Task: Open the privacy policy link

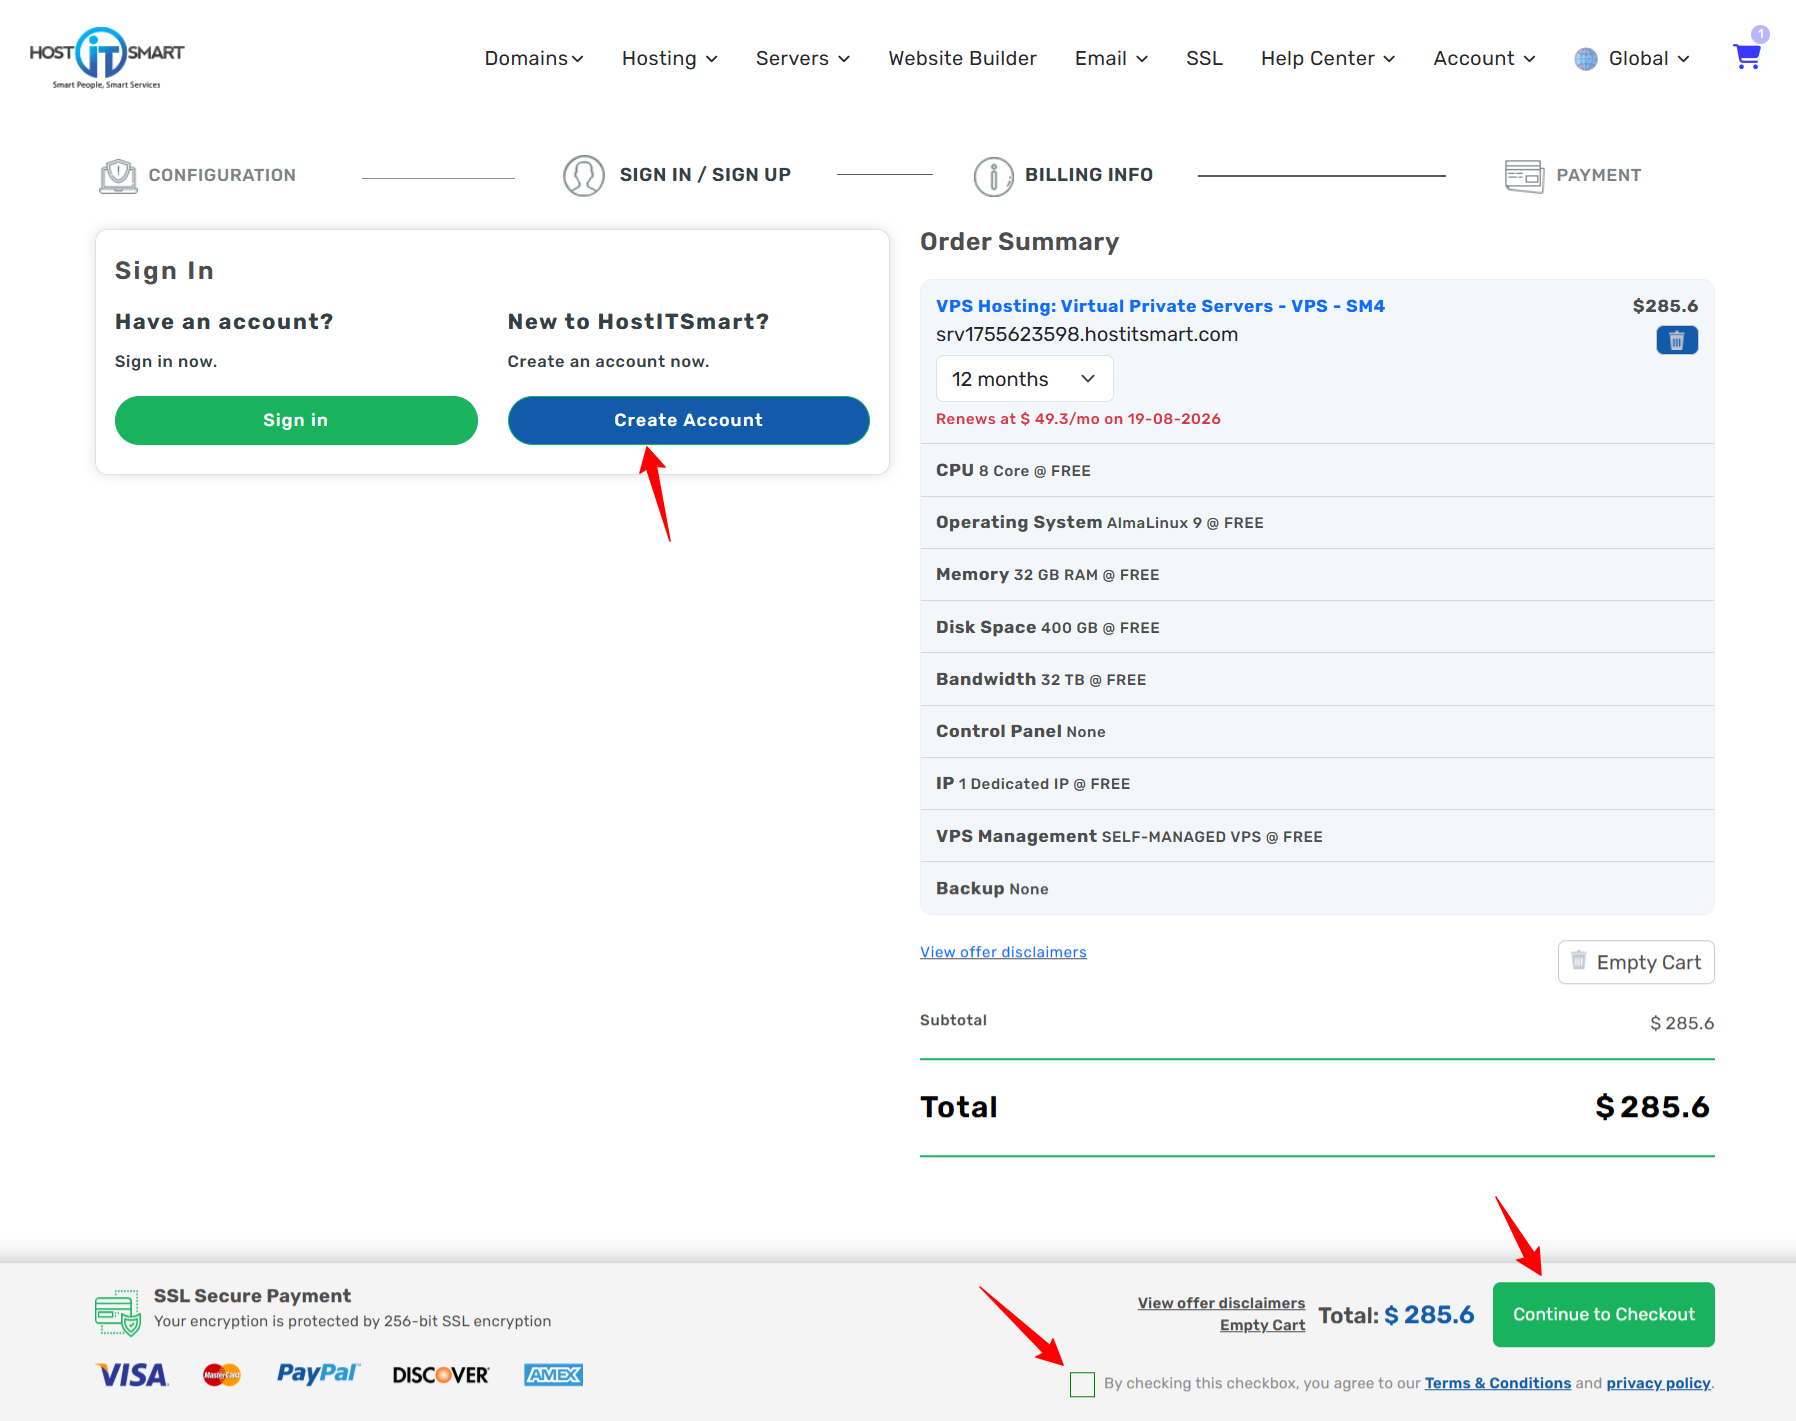Action: 1658,1383
